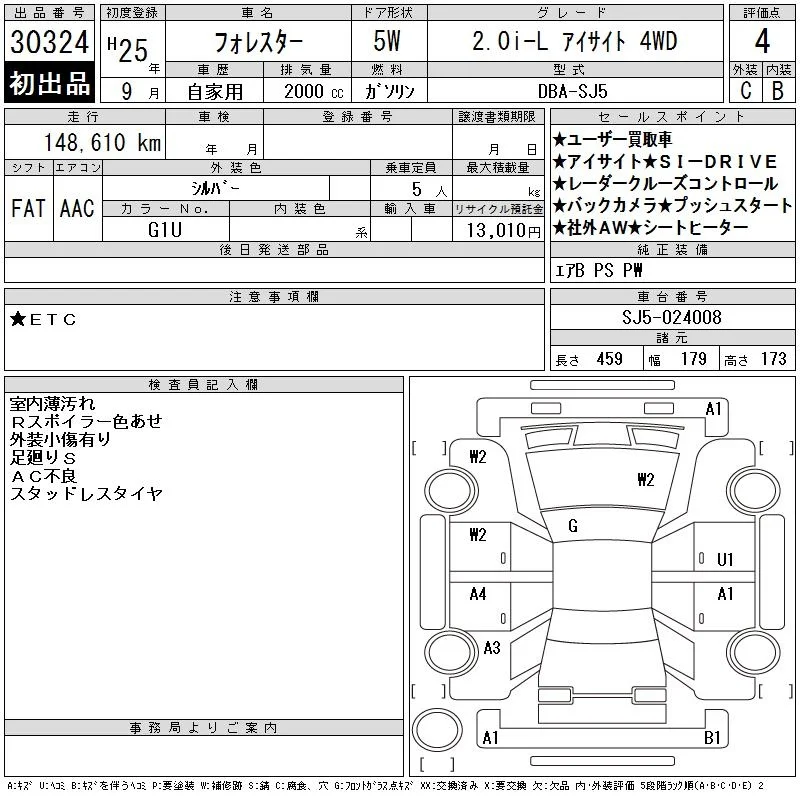Click the overall grade score 4

[762, 41]
